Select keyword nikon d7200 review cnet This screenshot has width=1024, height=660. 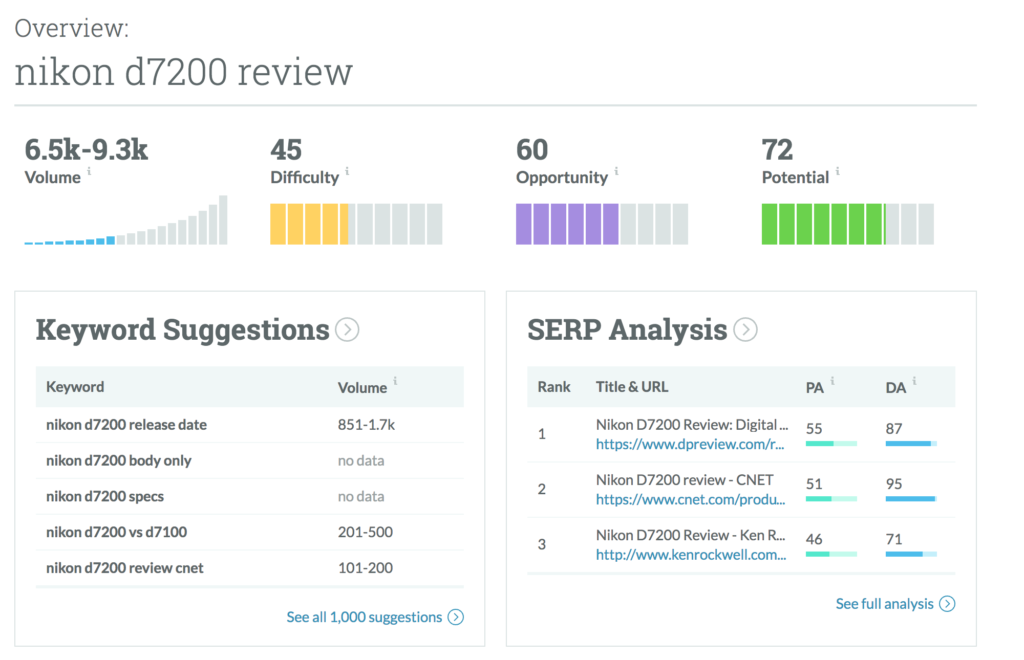point(124,568)
